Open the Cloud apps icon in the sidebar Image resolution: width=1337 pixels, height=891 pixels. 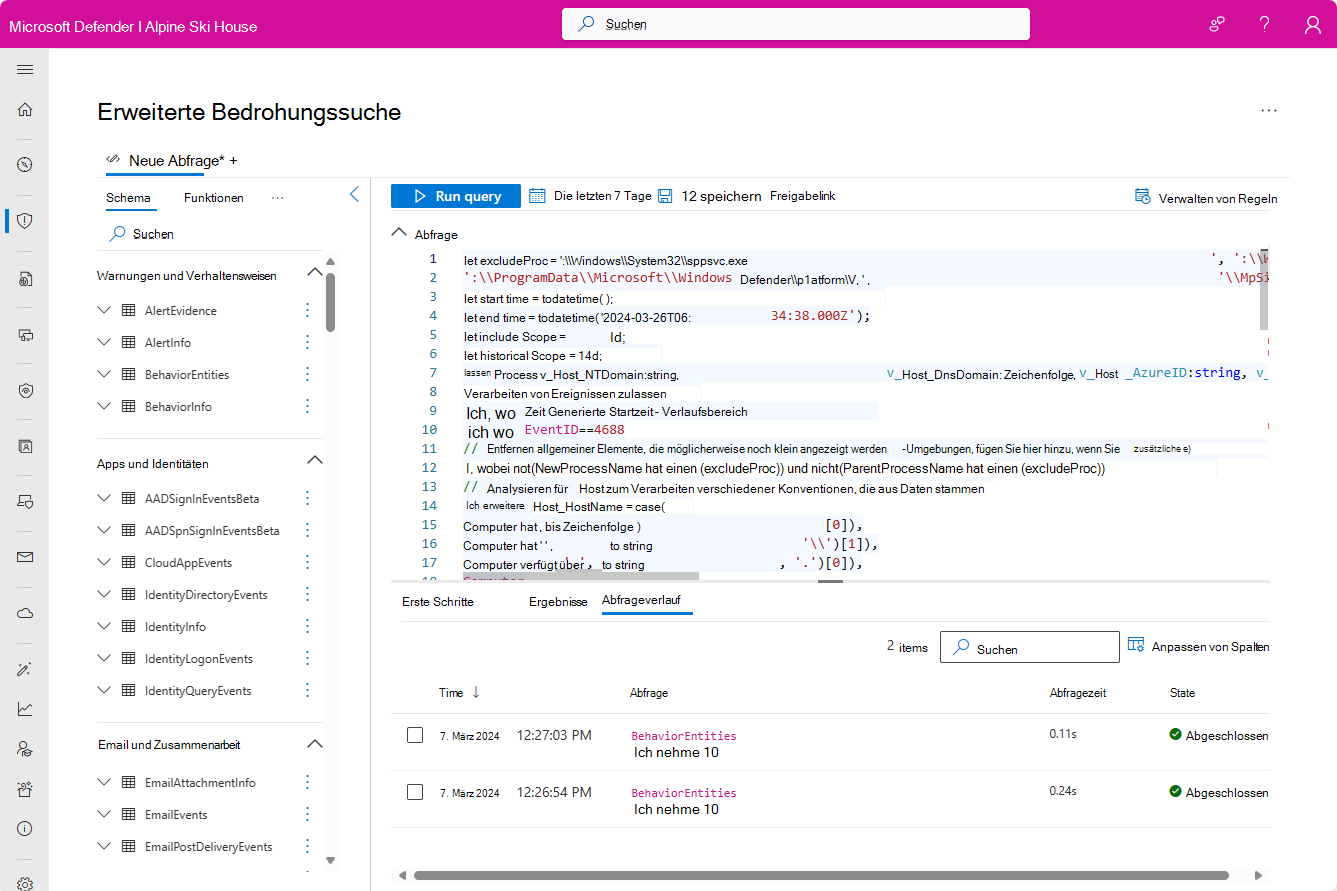(25, 613)
